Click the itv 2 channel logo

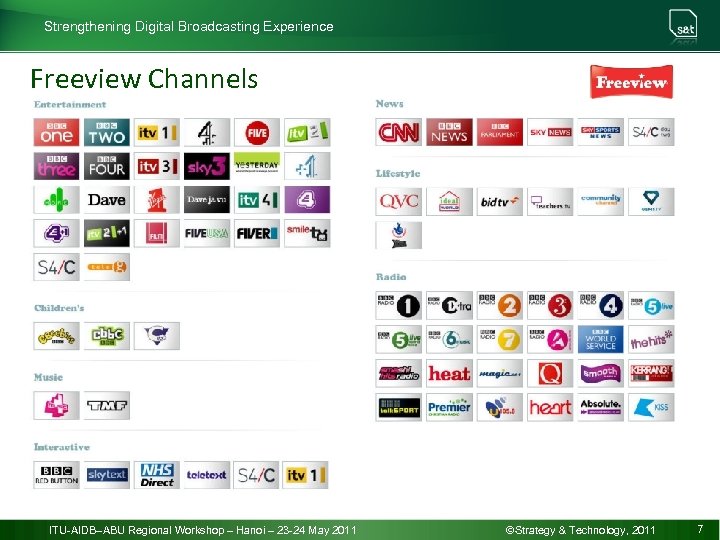307,132
